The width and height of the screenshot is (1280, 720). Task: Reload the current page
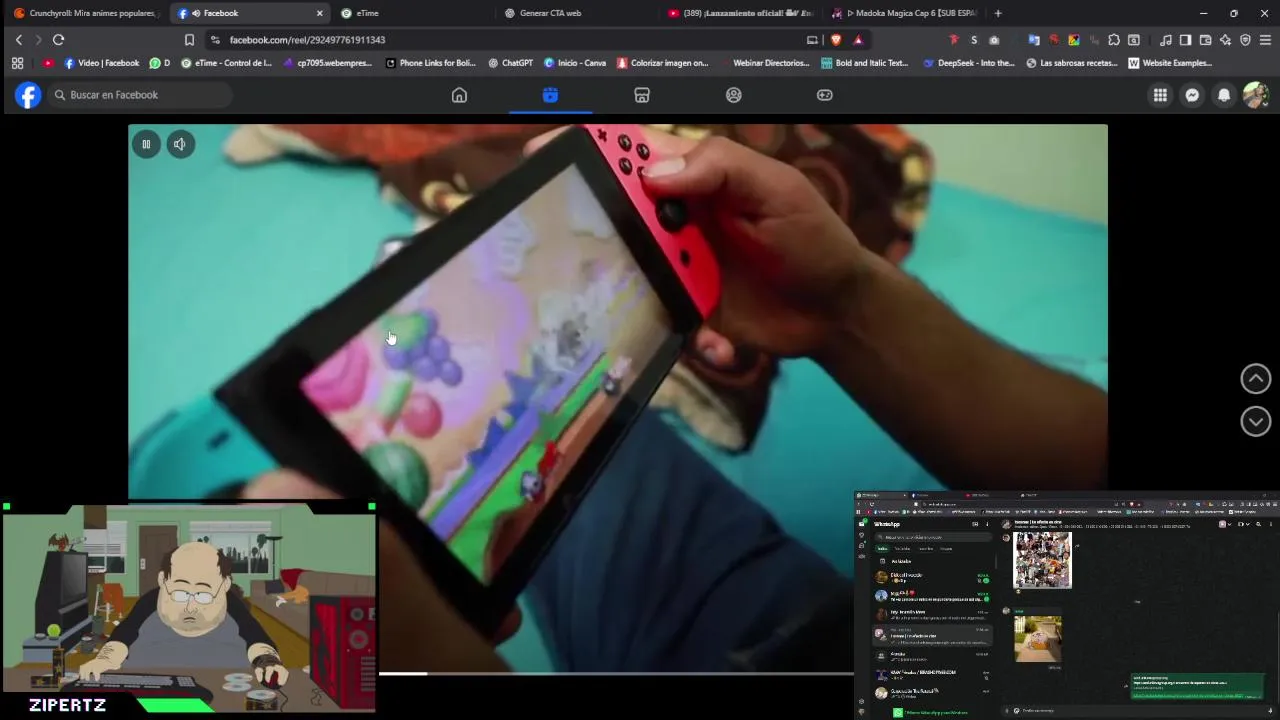pos(58,40)
